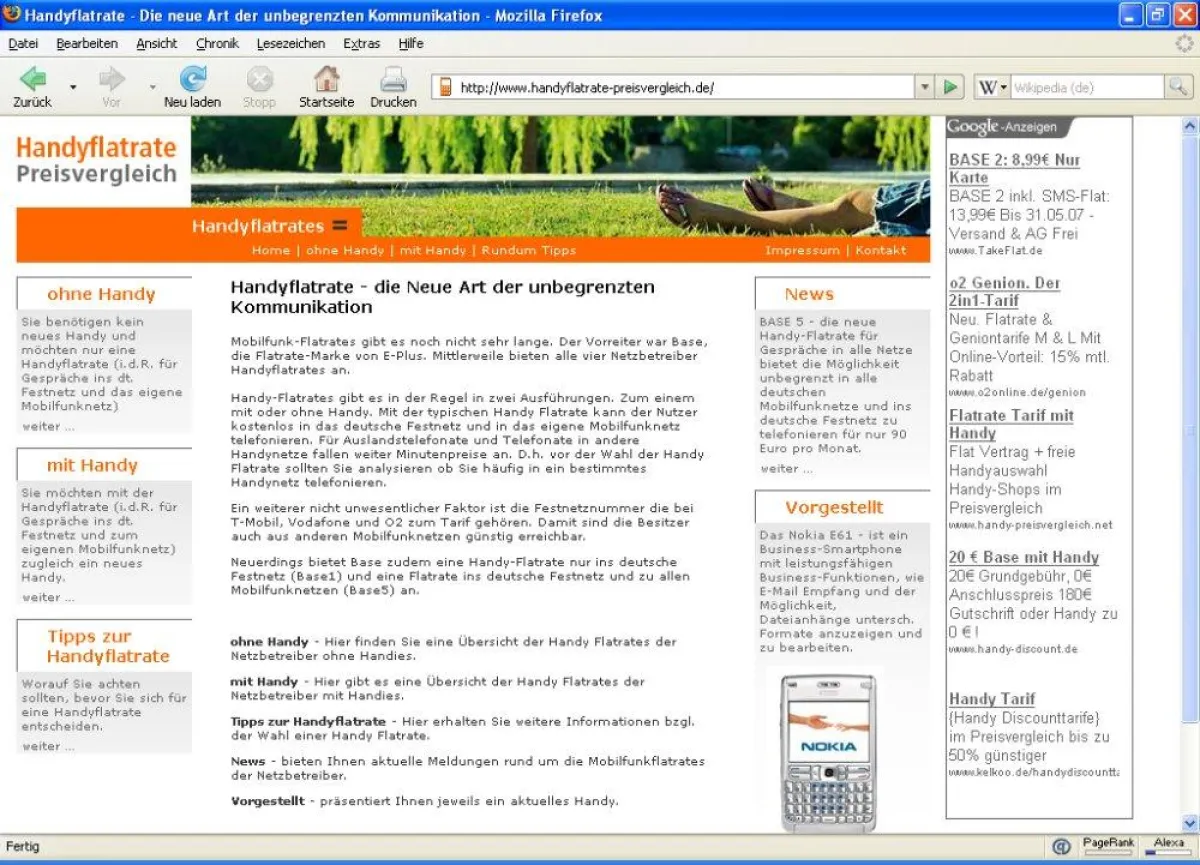Click the Stopp icon in the toolbar
The width and height of the screenshot is (1200, 865).
click(259, 80)
